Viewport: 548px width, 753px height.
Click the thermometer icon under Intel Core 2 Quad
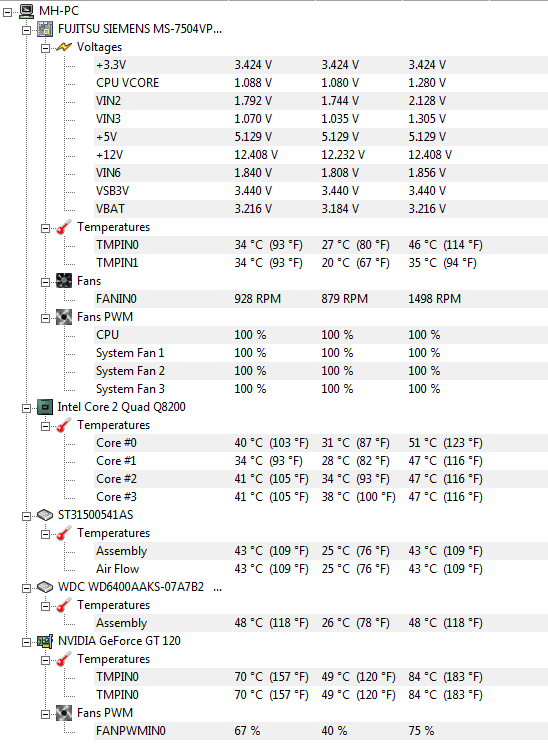(x=64, y=425)
